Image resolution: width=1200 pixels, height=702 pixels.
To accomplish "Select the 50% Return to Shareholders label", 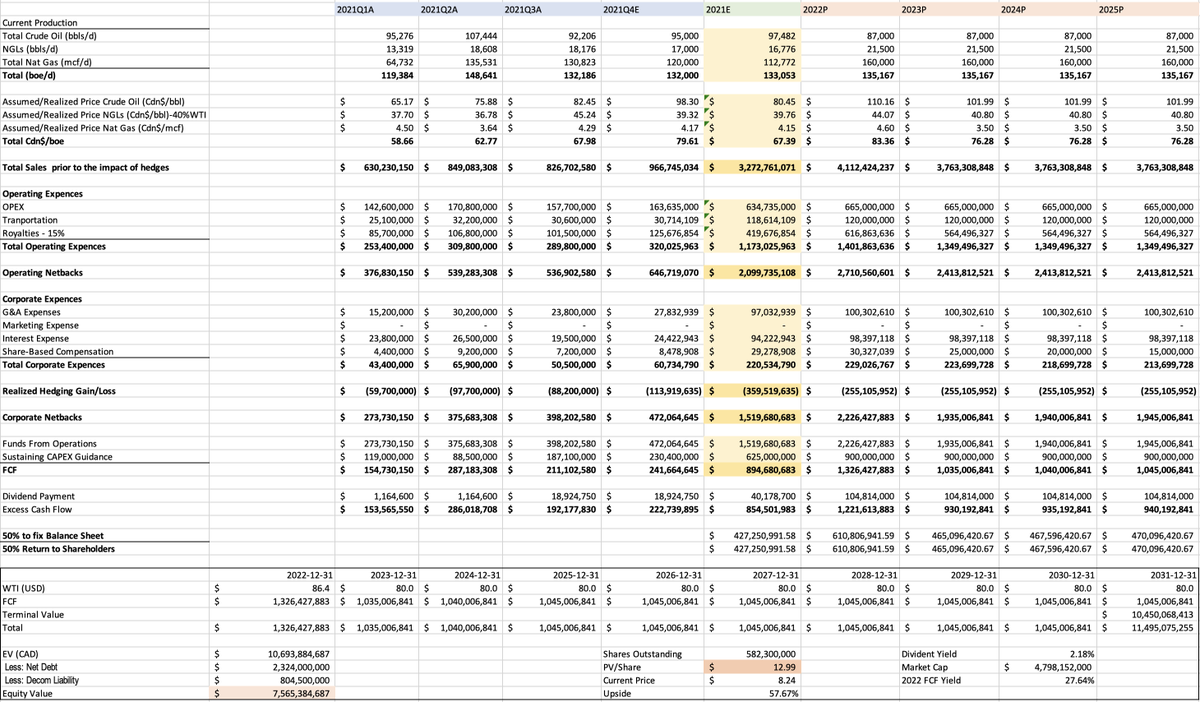I will click(59, 548).
